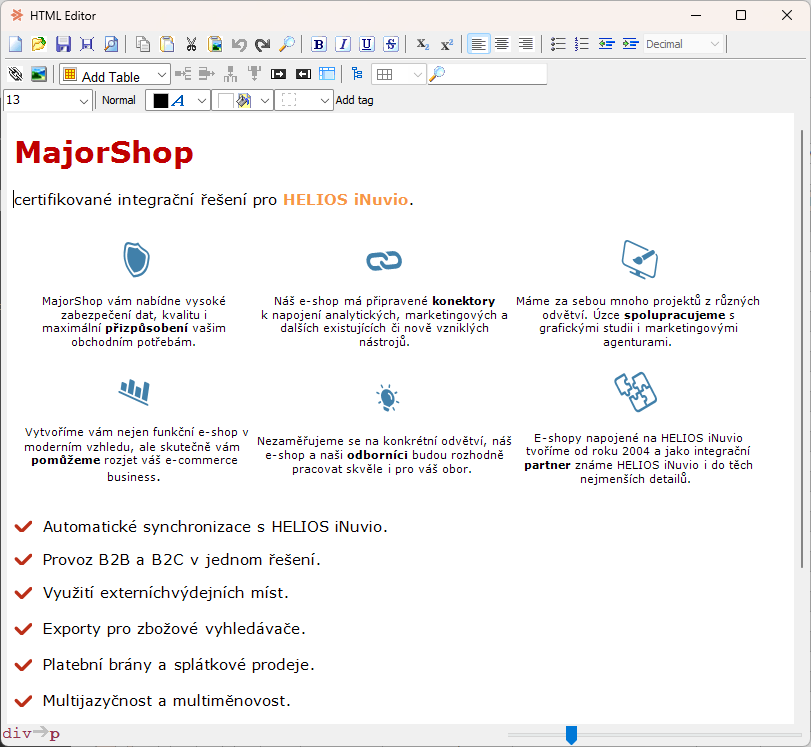The width and height of the screenshot is (811, 747).
Task: Paste from the clipboard icon
Action: [167, 44]
